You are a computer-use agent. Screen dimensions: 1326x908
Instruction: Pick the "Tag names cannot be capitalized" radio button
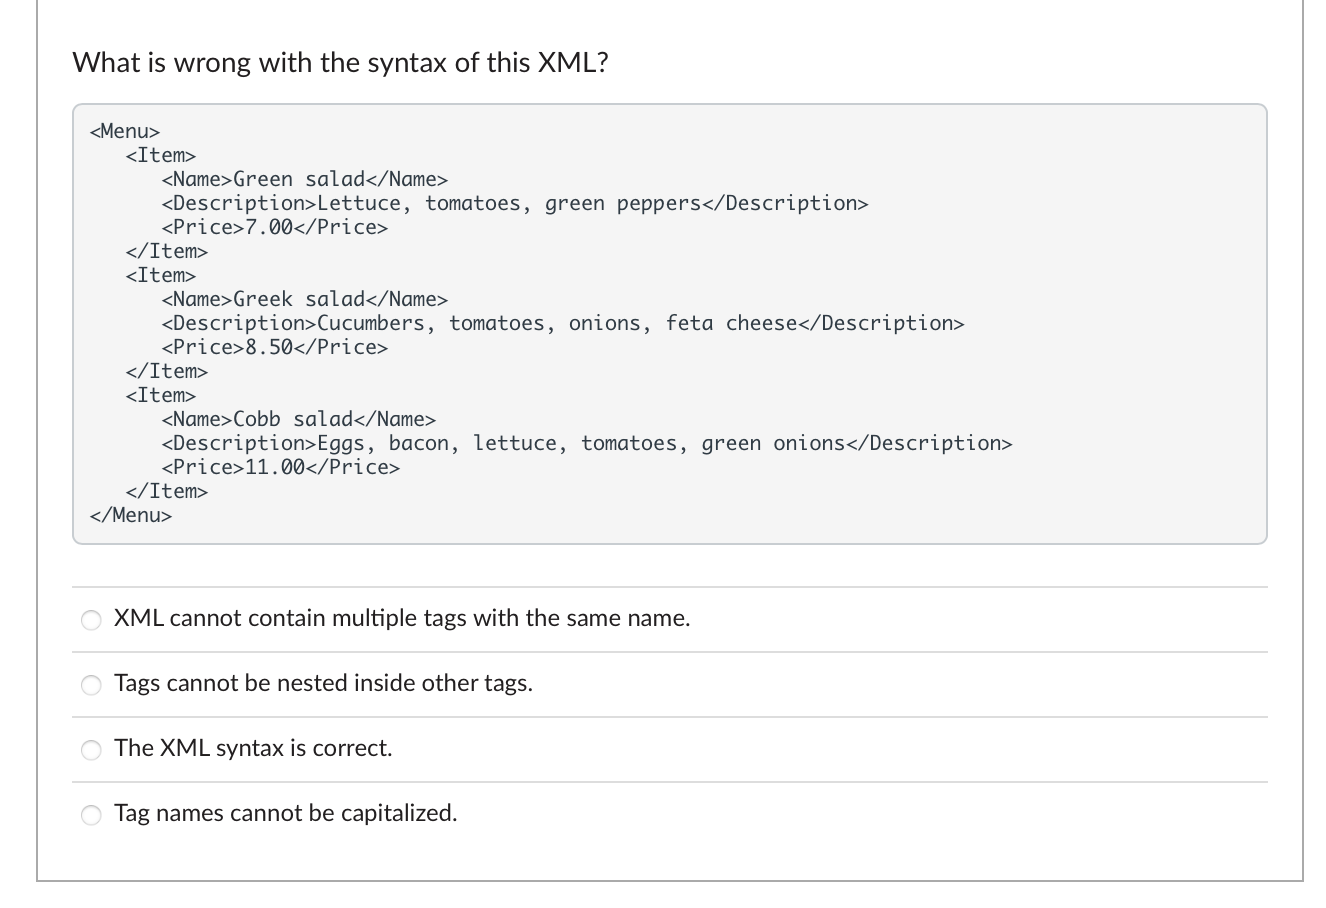92,815
